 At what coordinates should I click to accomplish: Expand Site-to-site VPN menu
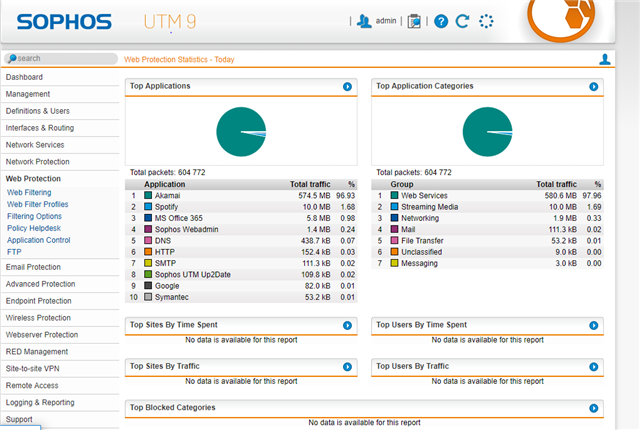tap(60, 368)
